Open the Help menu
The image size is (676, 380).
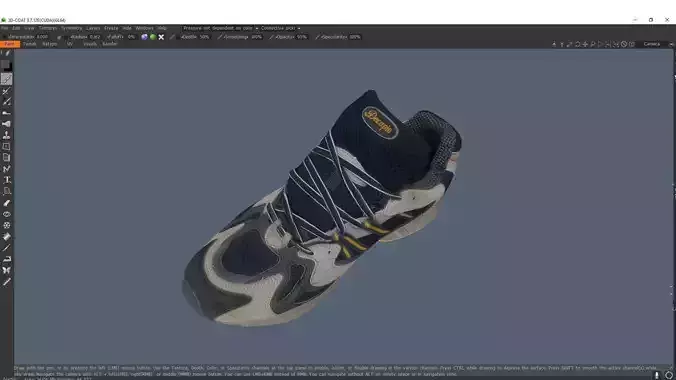(x=162, y=28)
